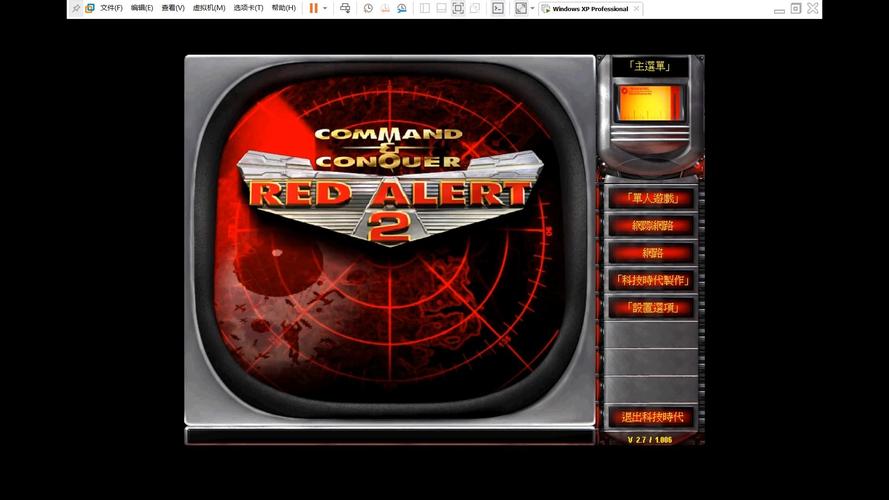The width and height of the screenshot is (889, 500).
Task: Open the 設置選項 options button
Action: pos(652,308)
